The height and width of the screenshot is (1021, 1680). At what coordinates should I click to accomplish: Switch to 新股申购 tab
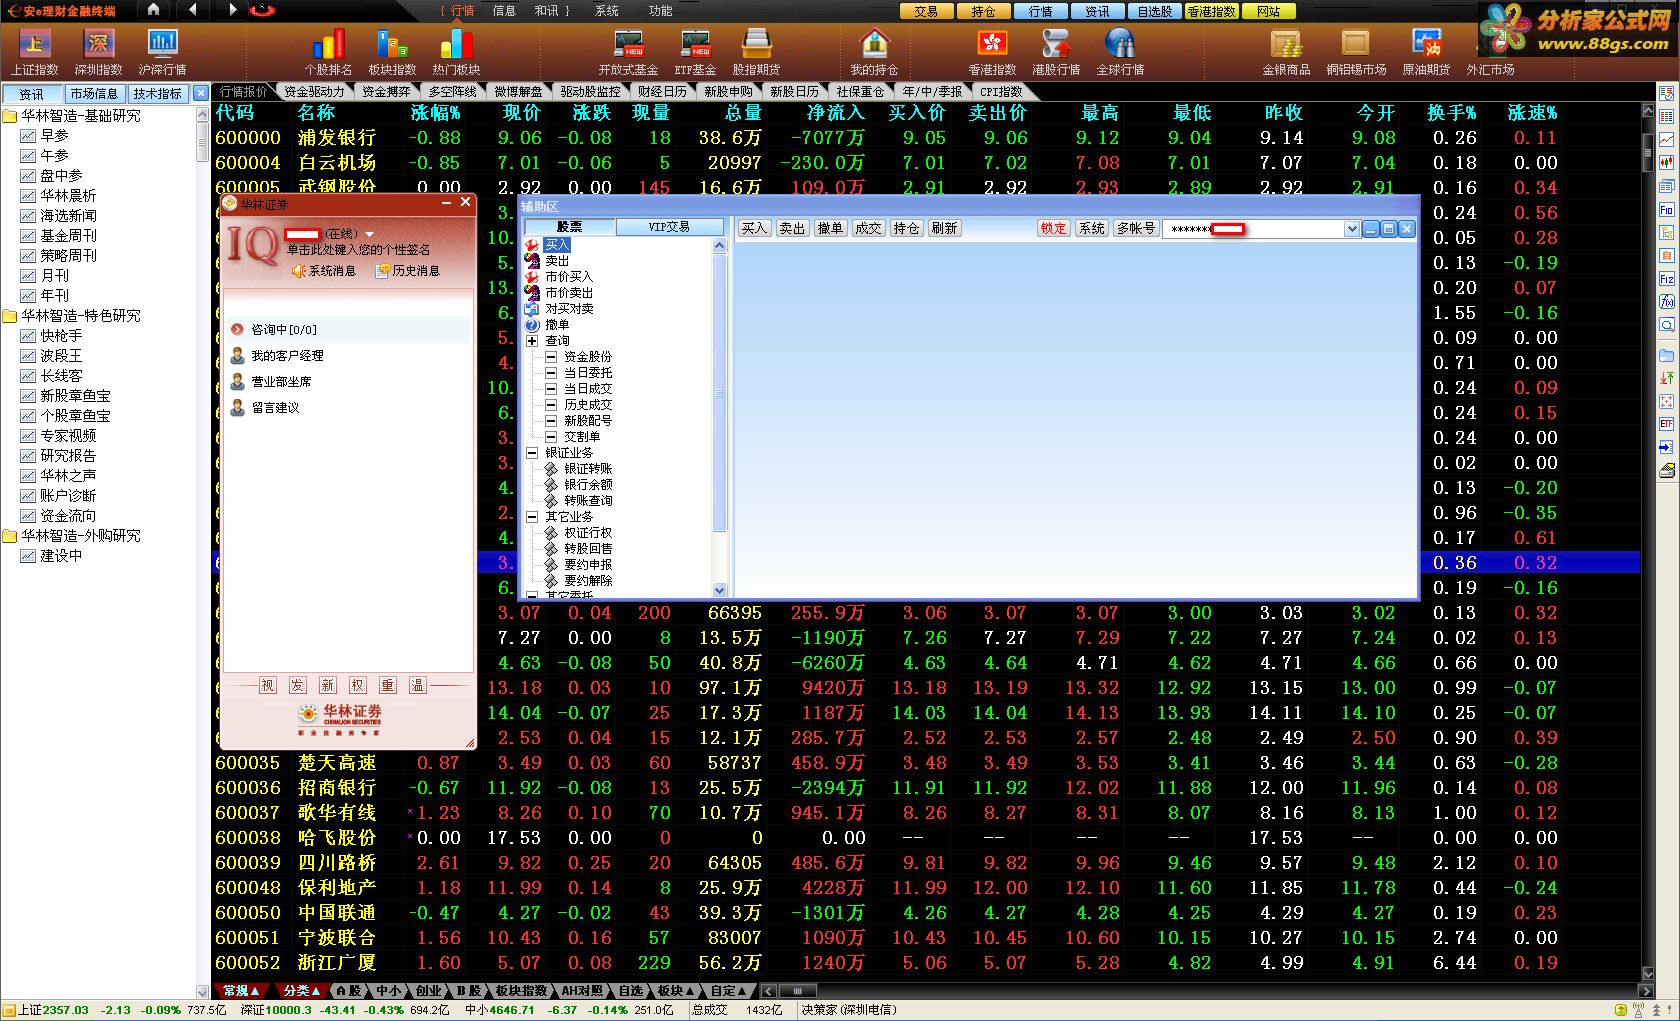click(727, 92)
